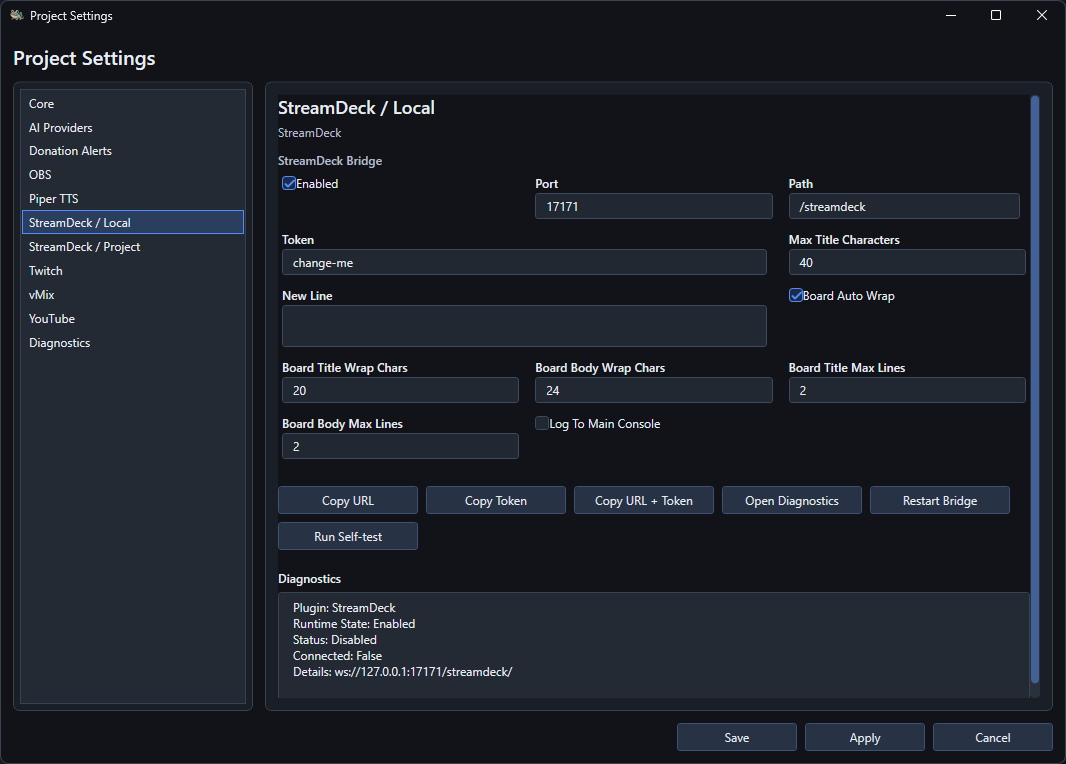Click the Restart Bridge button
This screenshot has height=764, width=1066.
[x=940, y=500]
